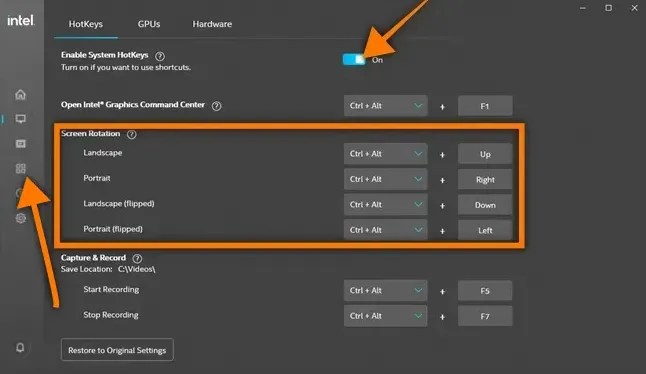
Task: Open notifications bell icon
Action: 20,348
